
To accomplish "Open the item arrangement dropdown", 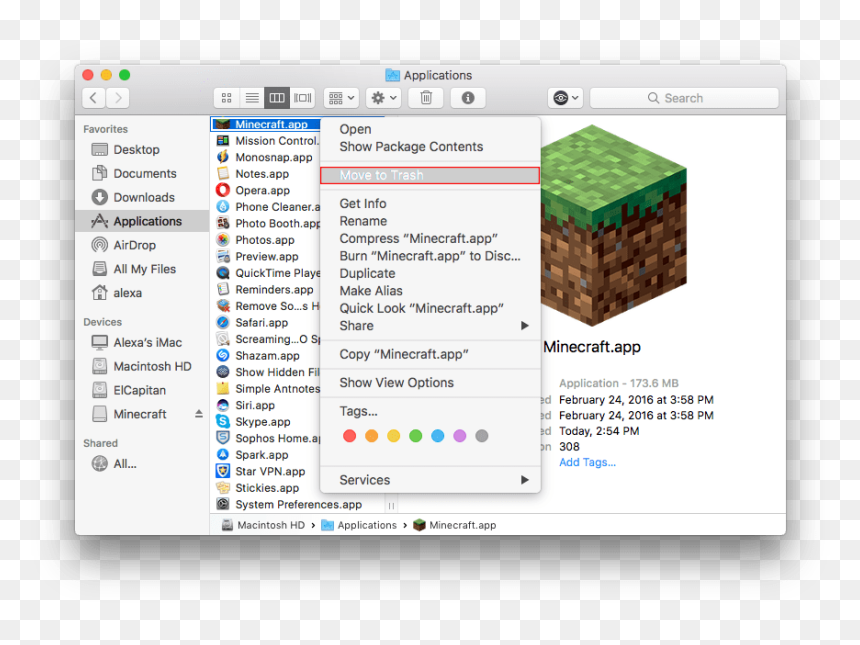I will tap(341, 98).
